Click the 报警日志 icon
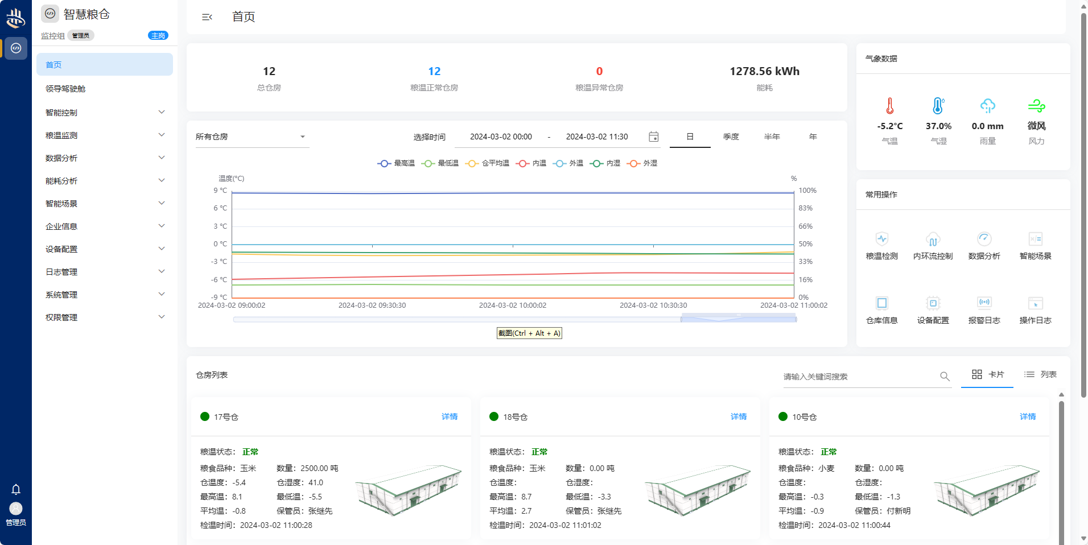 point(984,303)
